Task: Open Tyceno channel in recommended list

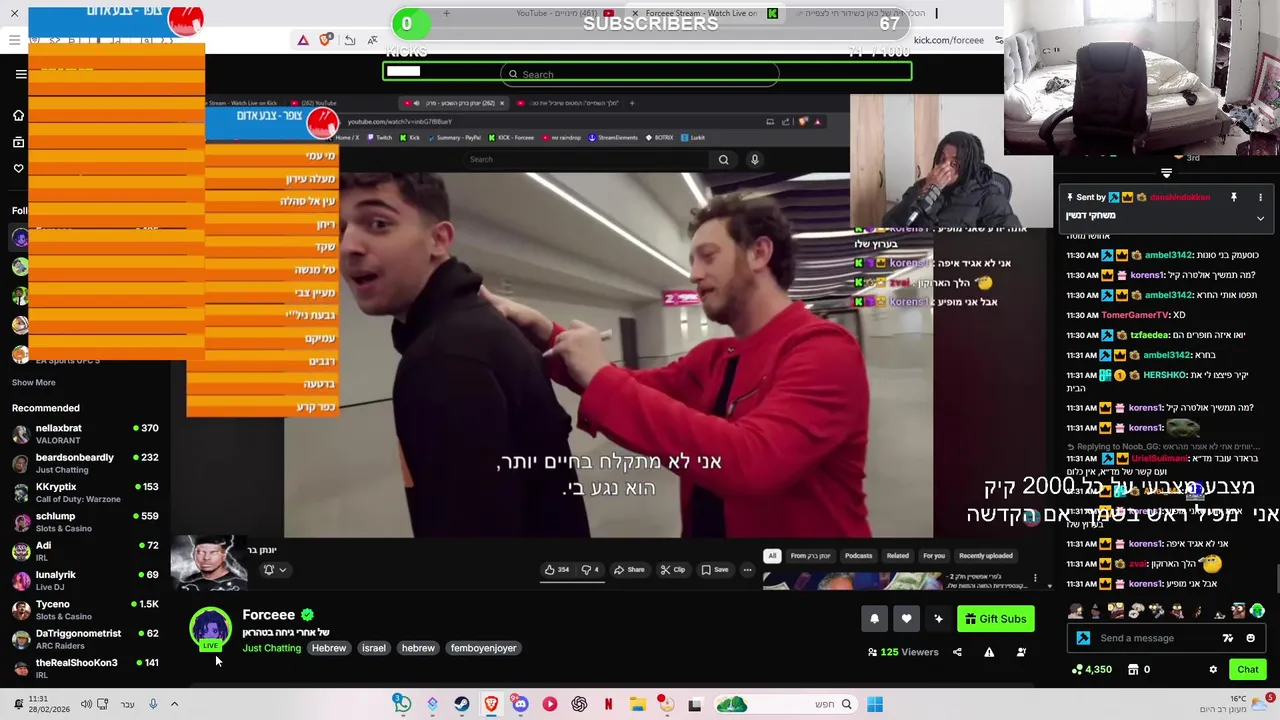Action: pos(85,610)
